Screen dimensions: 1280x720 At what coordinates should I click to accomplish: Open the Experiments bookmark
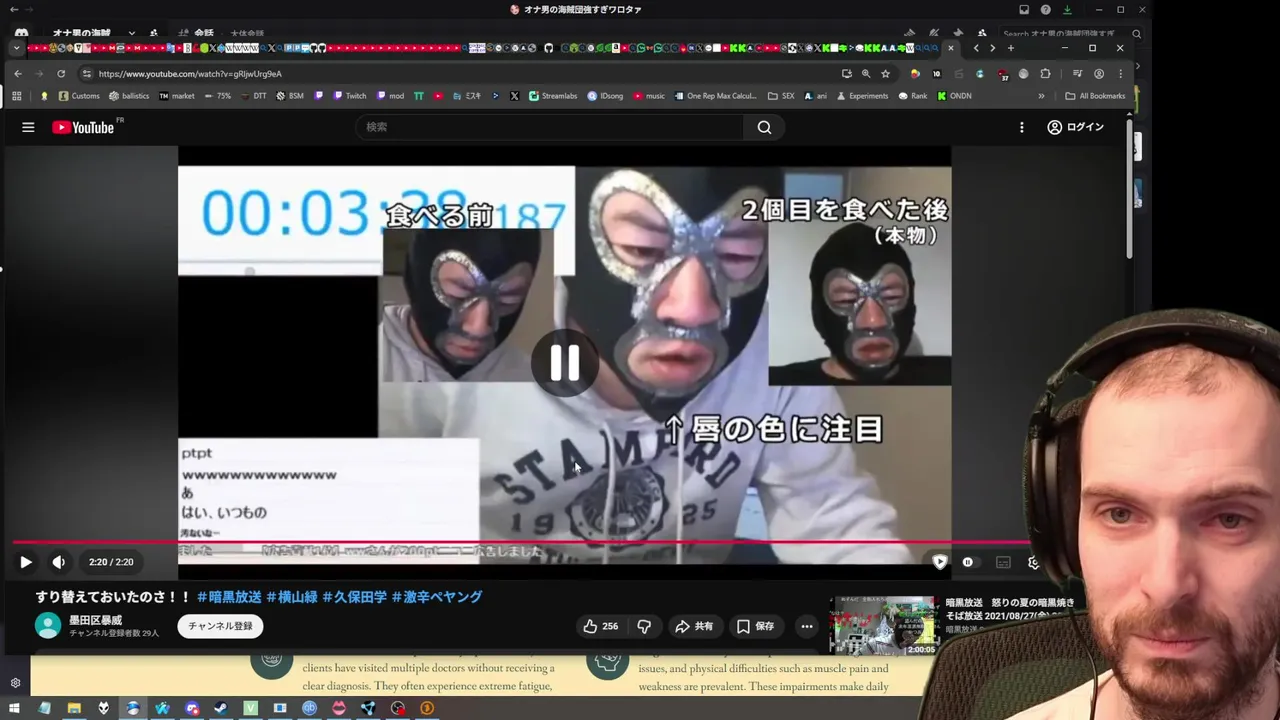pos(862,96)
